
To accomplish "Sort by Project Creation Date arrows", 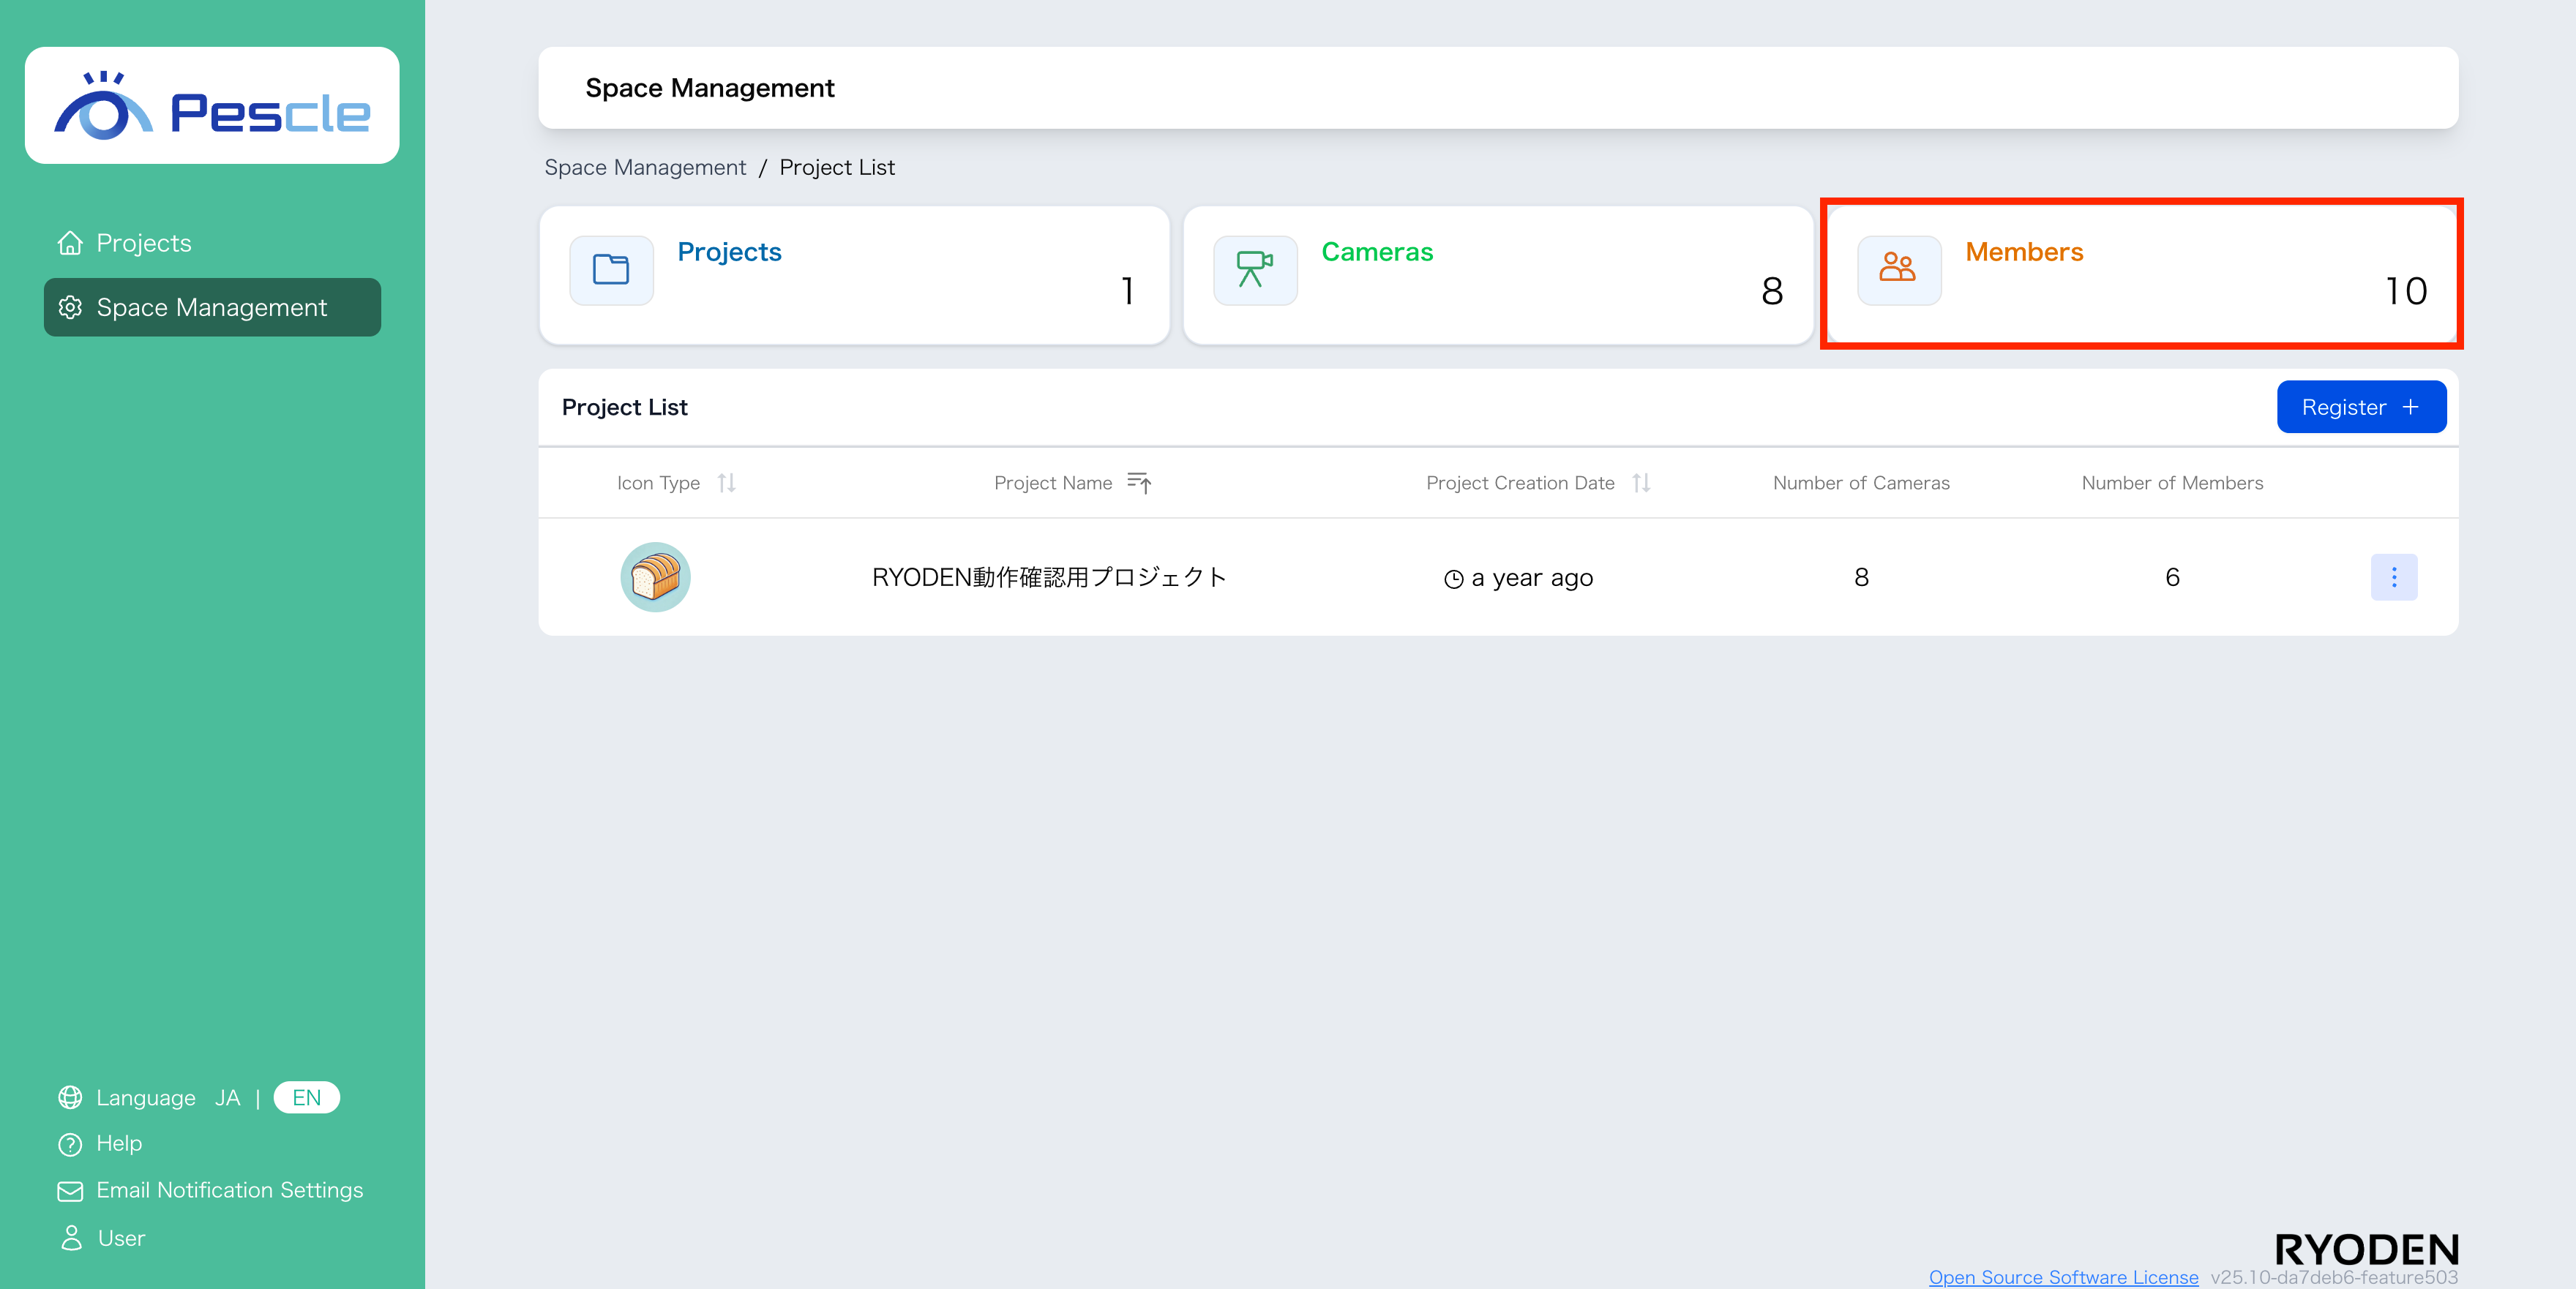I will tap(1641, 483).
